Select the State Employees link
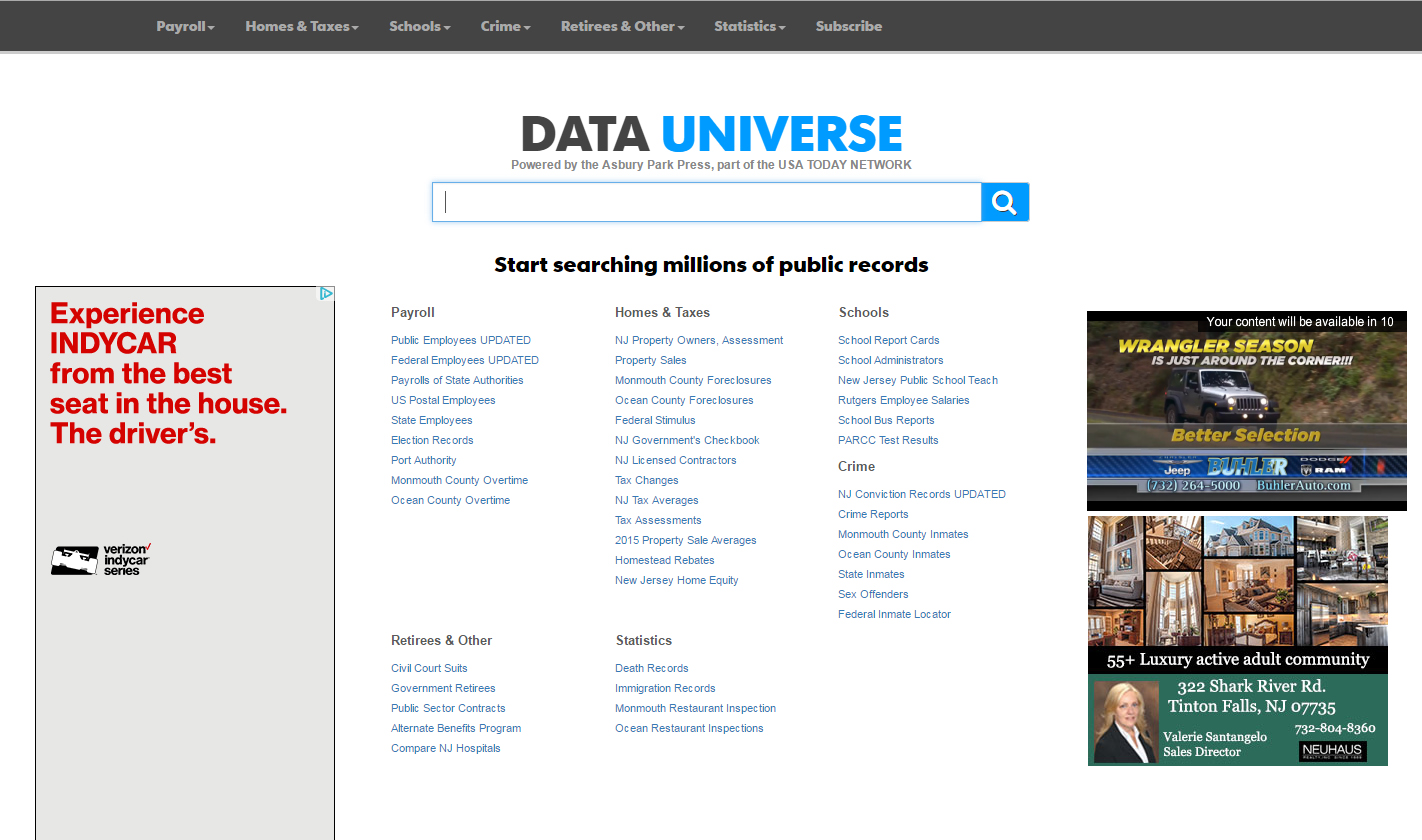The width and height of the screenshot is (1422, 840). [x=432, y=420]
